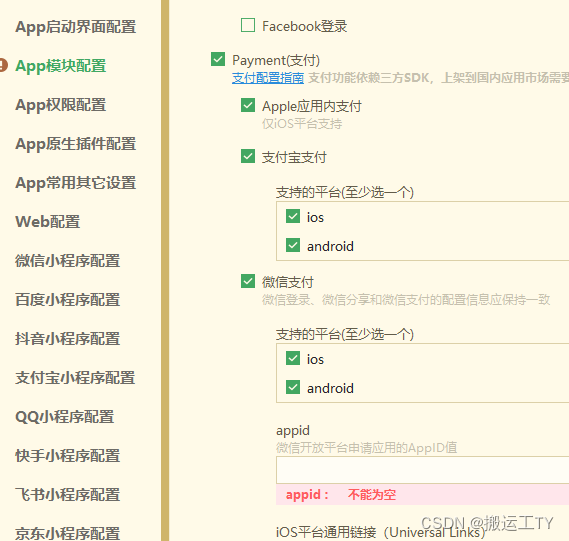Screen dimensions: 569x541
Task: Uncheck android under 微信支付 platforms
Action: tap(293, 387)
